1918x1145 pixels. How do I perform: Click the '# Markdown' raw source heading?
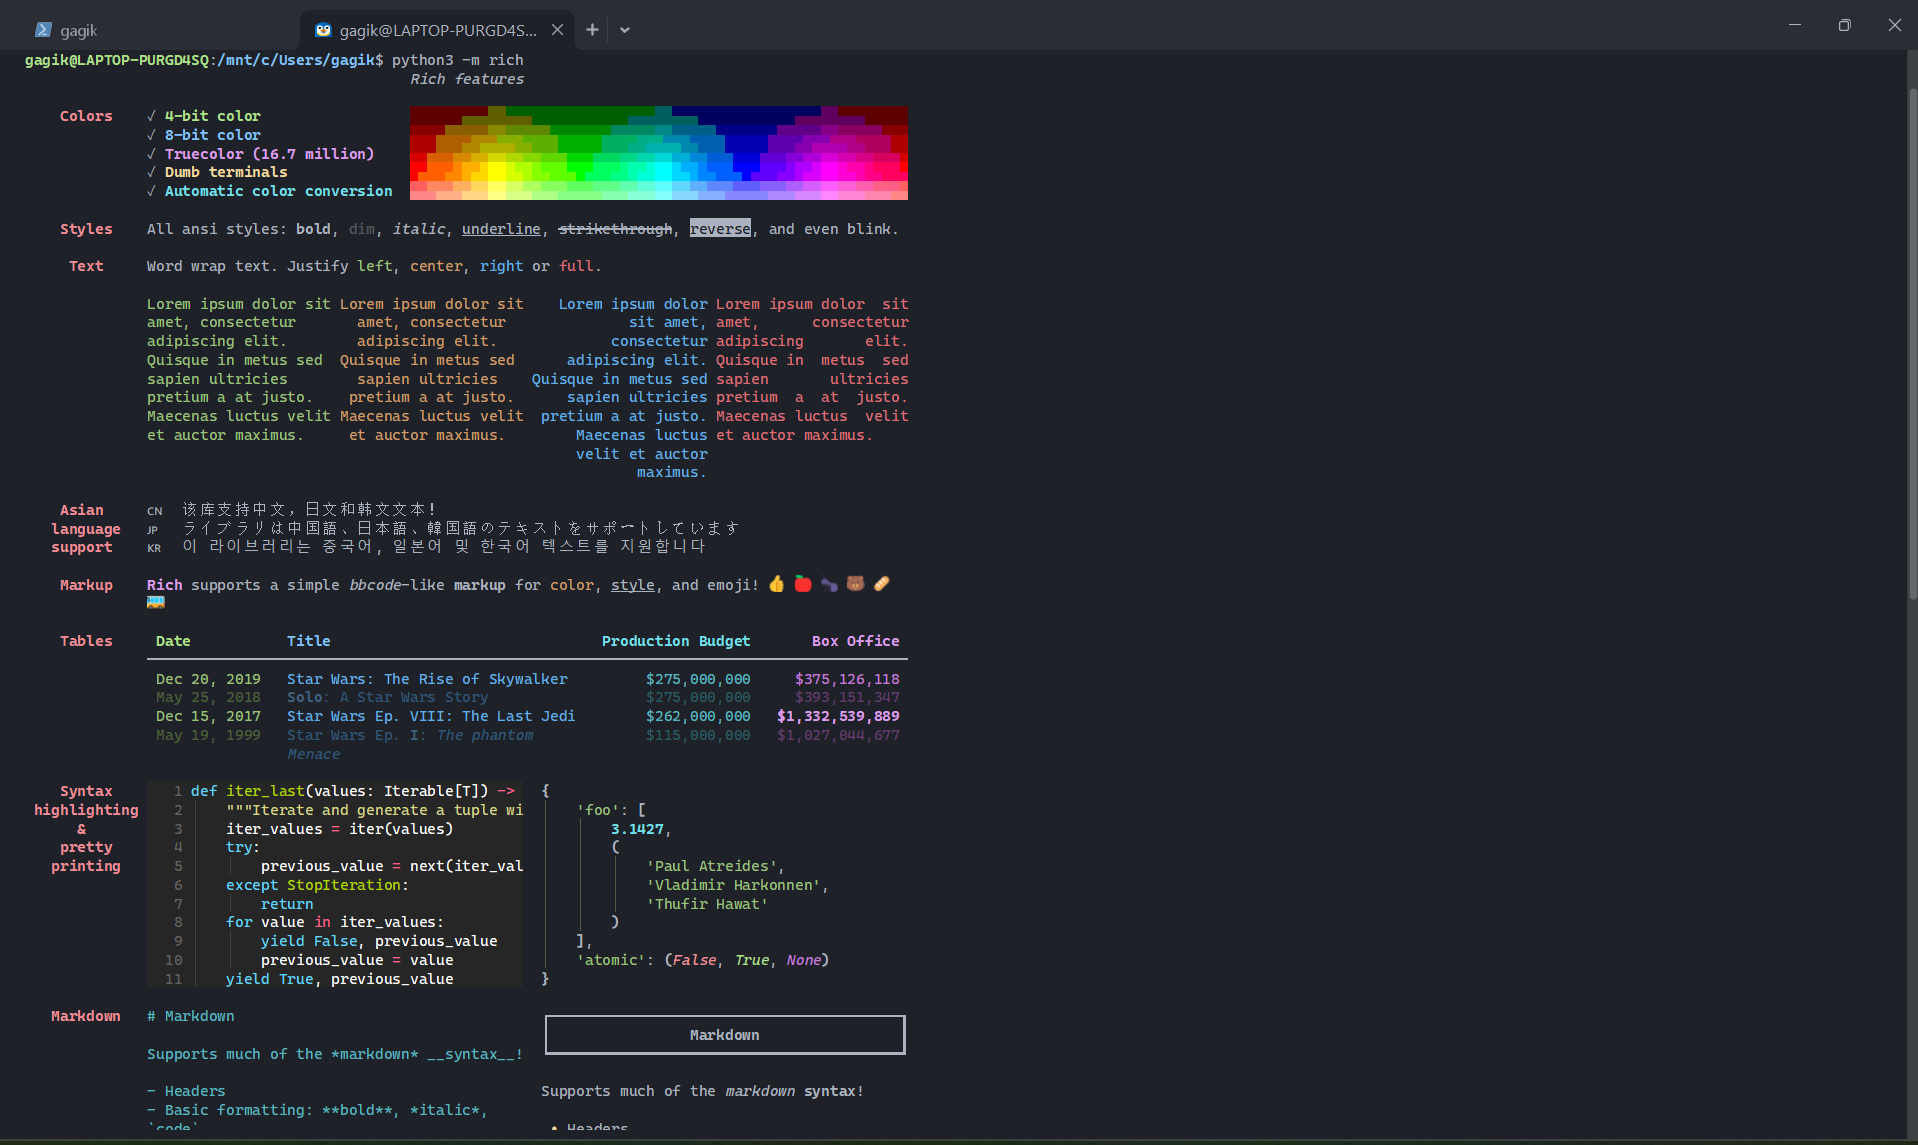[191, 1016]
